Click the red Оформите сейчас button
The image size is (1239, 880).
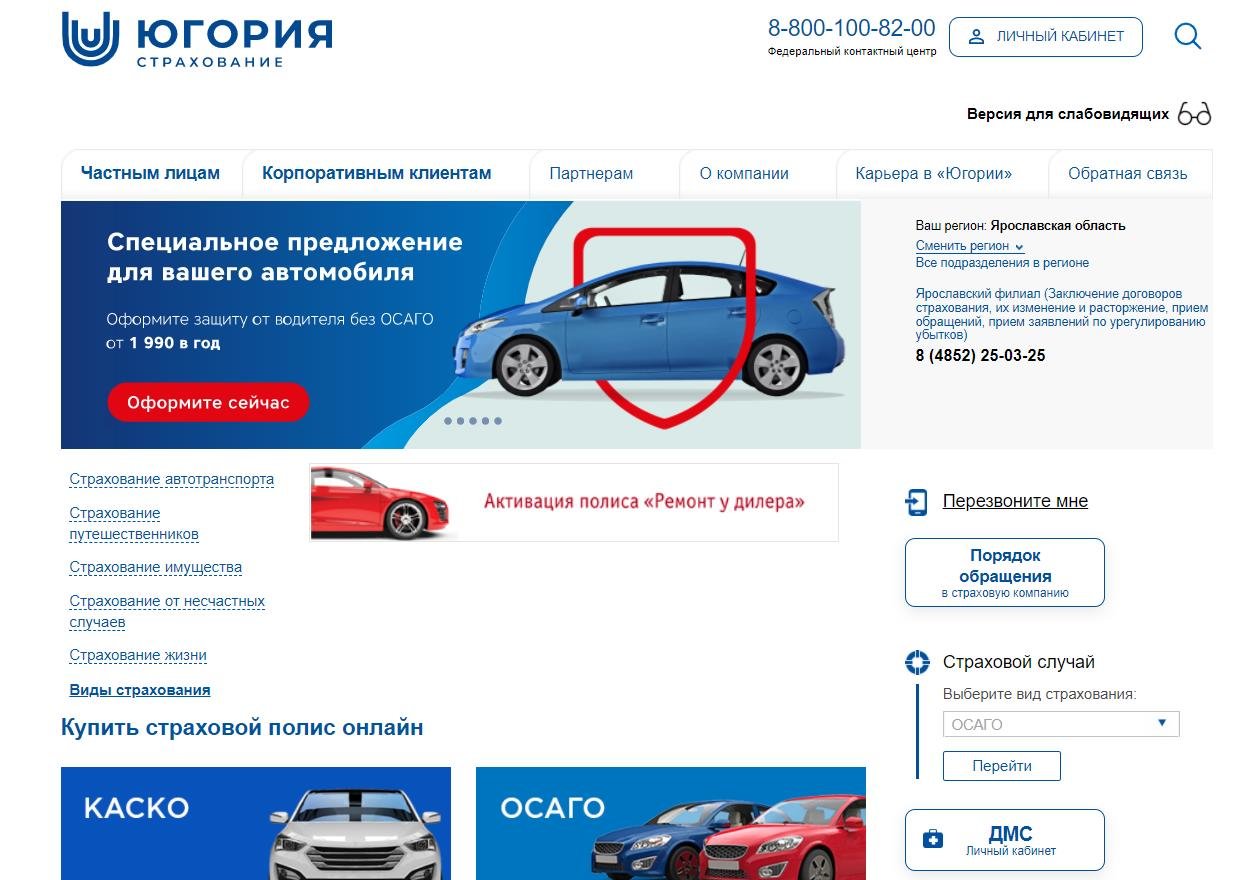click(x=208, y=403)
